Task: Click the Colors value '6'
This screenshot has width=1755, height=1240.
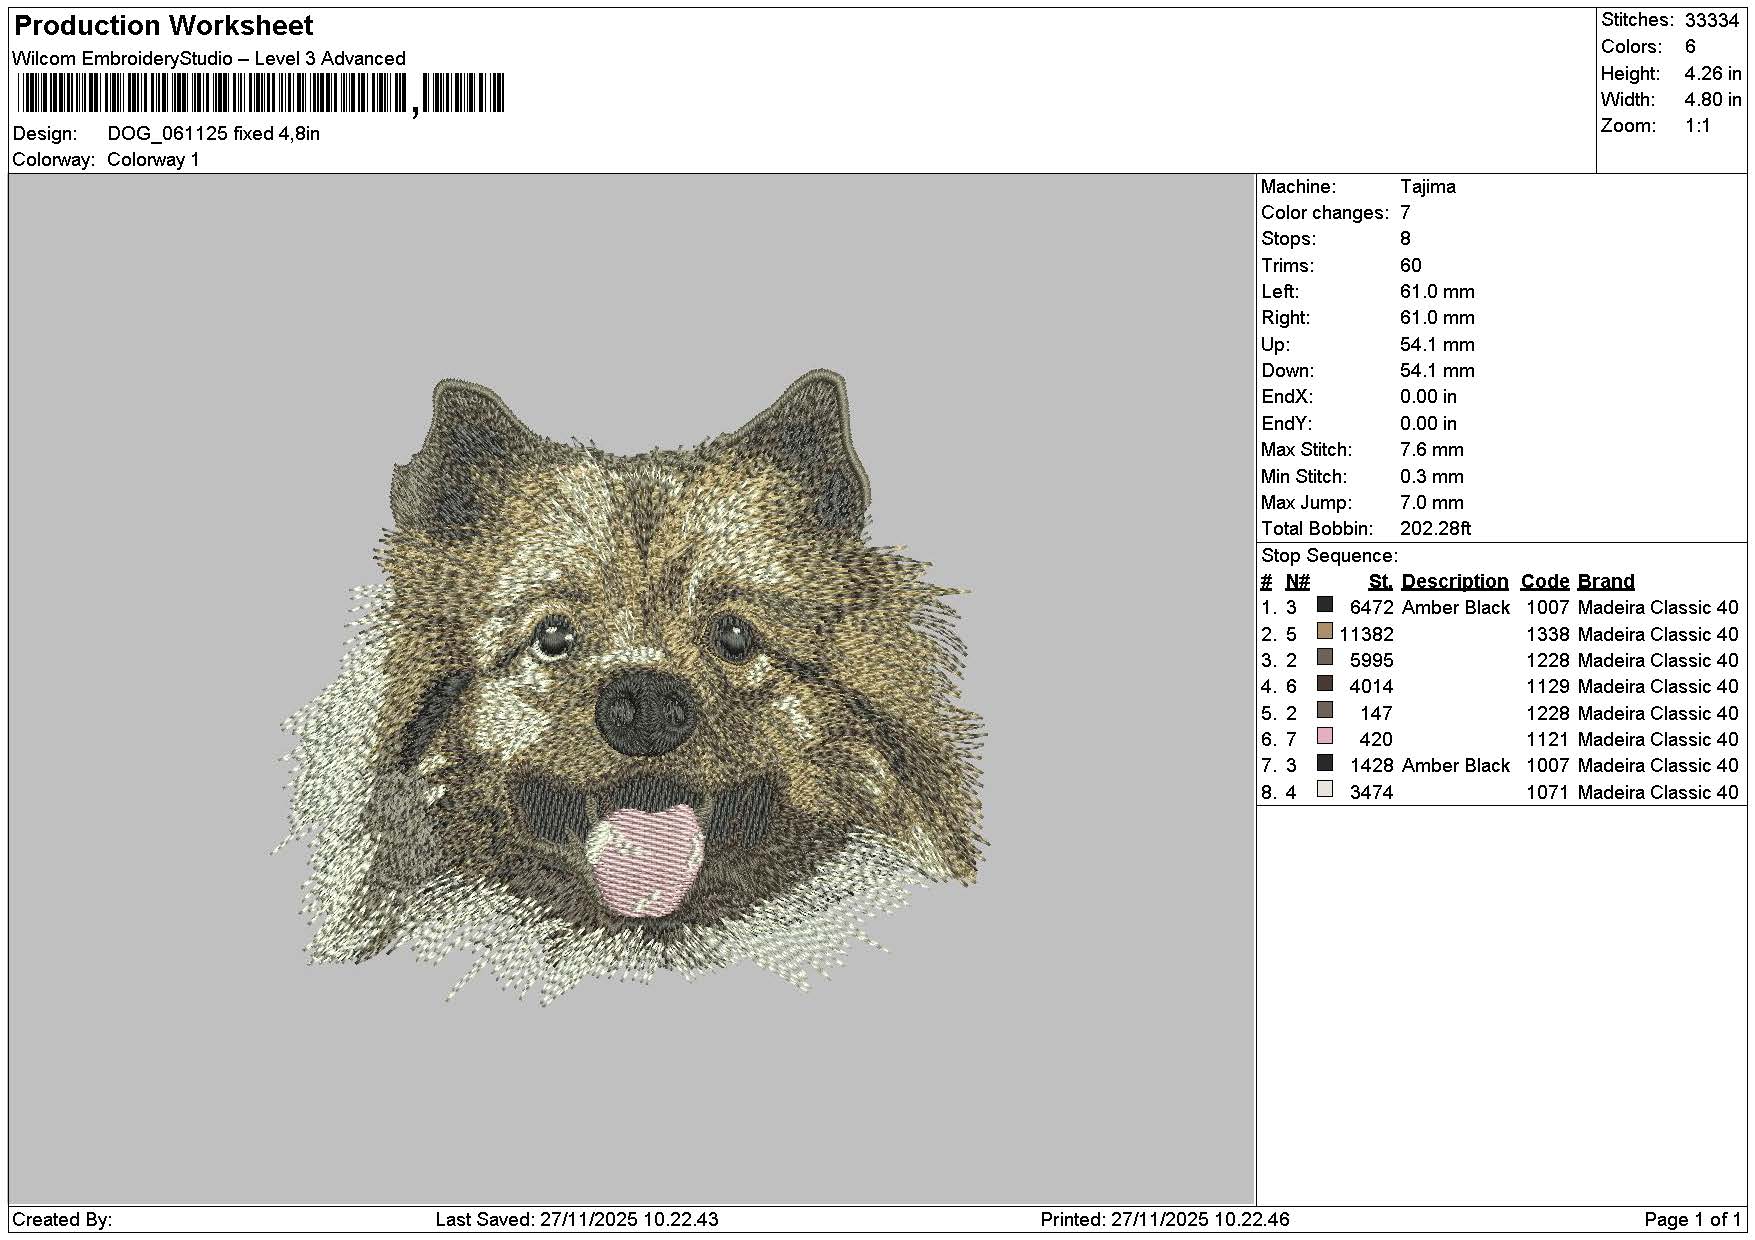Action: click(1690, 47)
